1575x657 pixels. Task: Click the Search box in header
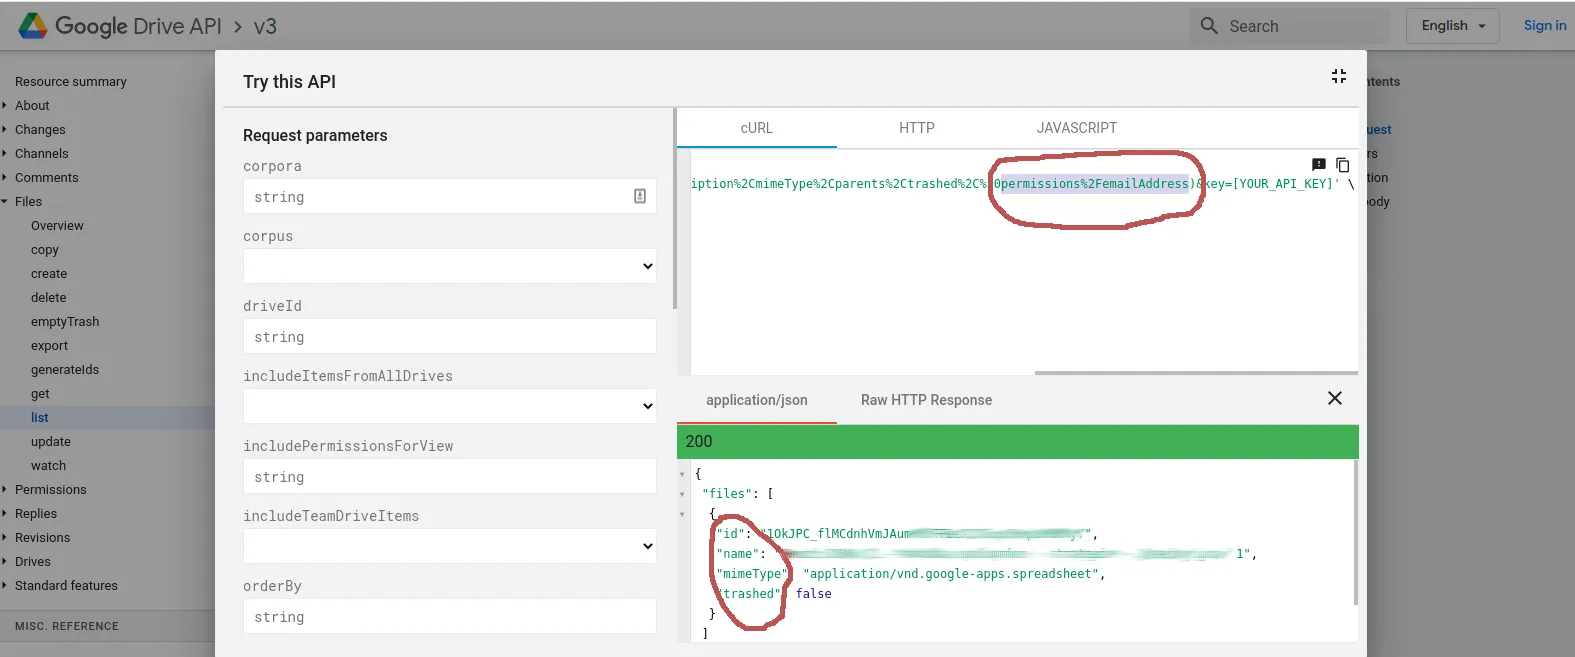[x=1290, y=26]
